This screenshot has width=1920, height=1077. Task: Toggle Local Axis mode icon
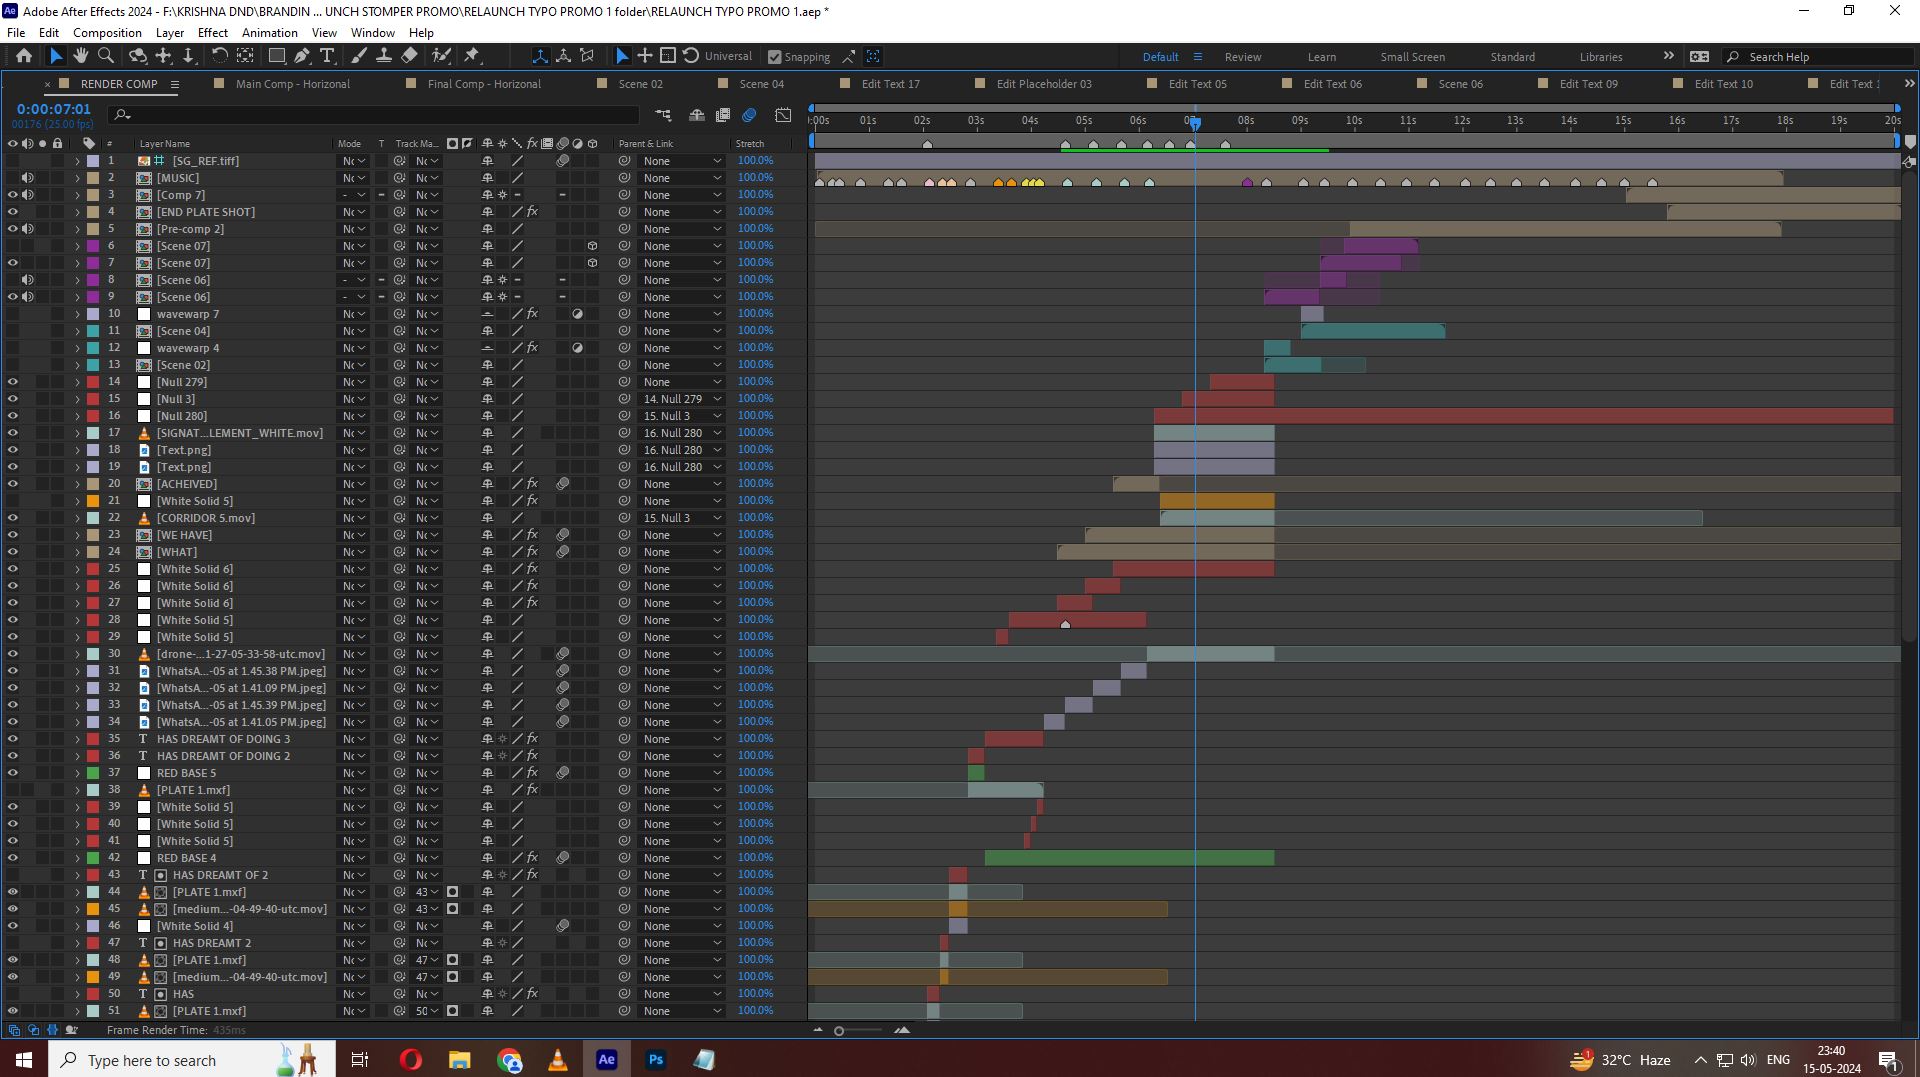click(x=540, y=56)
